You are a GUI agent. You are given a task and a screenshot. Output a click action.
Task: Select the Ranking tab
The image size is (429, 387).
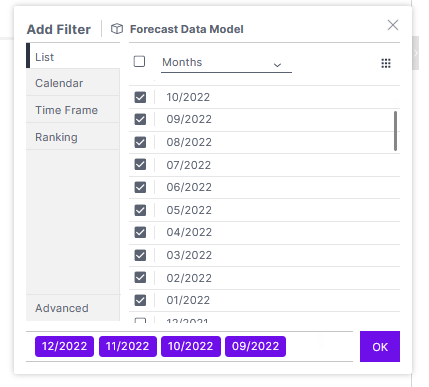[73, 137]
